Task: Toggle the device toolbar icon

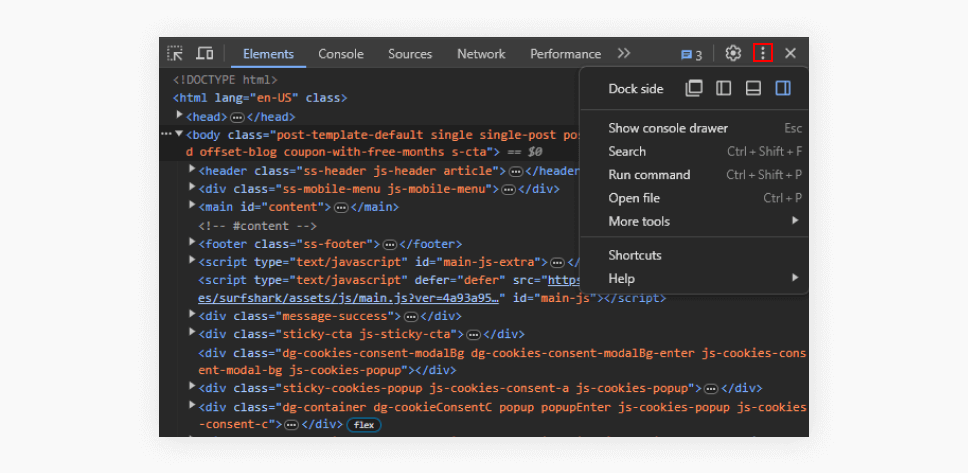Action: (205, 54)
